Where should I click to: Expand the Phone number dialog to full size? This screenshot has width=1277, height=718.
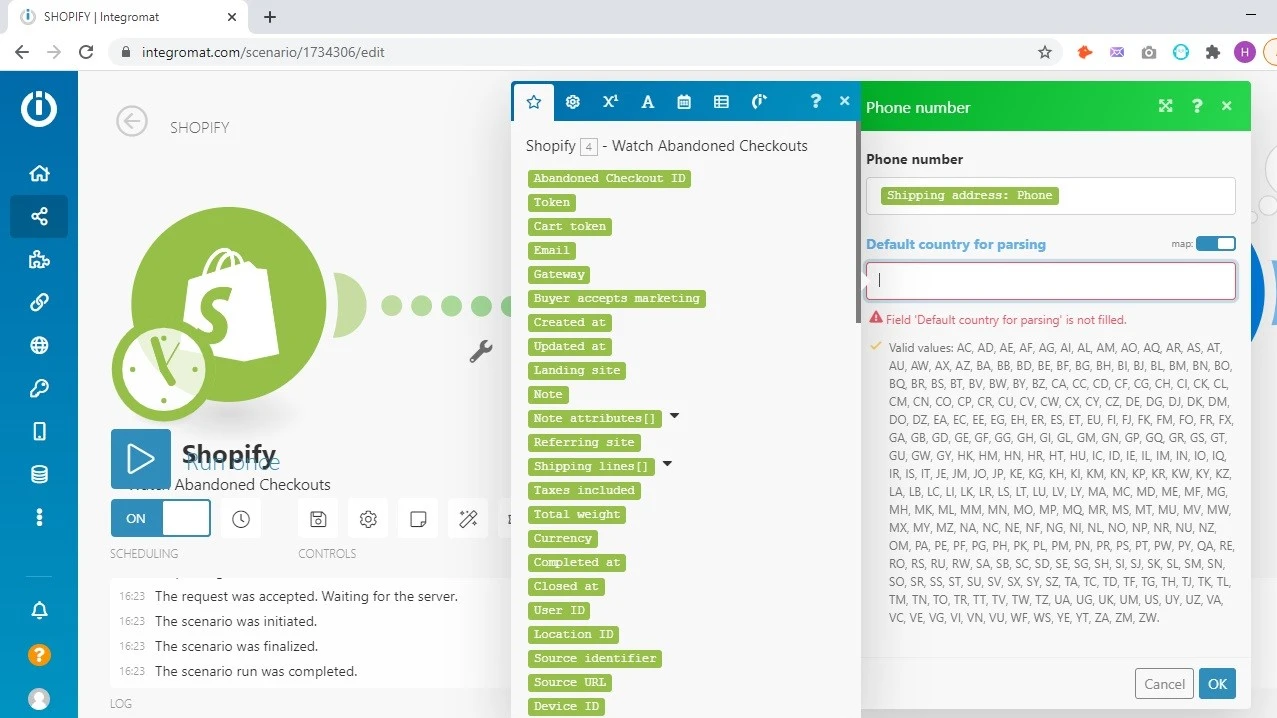pos(1165,106)
